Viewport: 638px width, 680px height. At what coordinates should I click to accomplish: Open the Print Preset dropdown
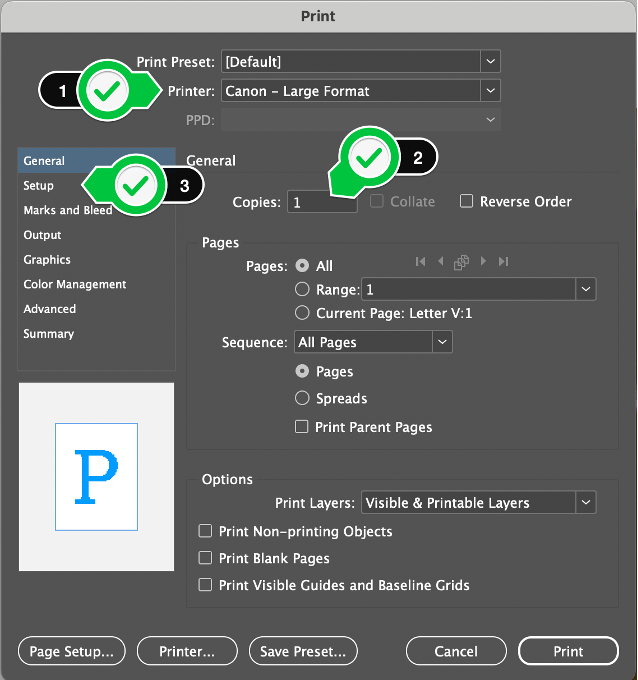pyautogui.click(x=361, y=61)
